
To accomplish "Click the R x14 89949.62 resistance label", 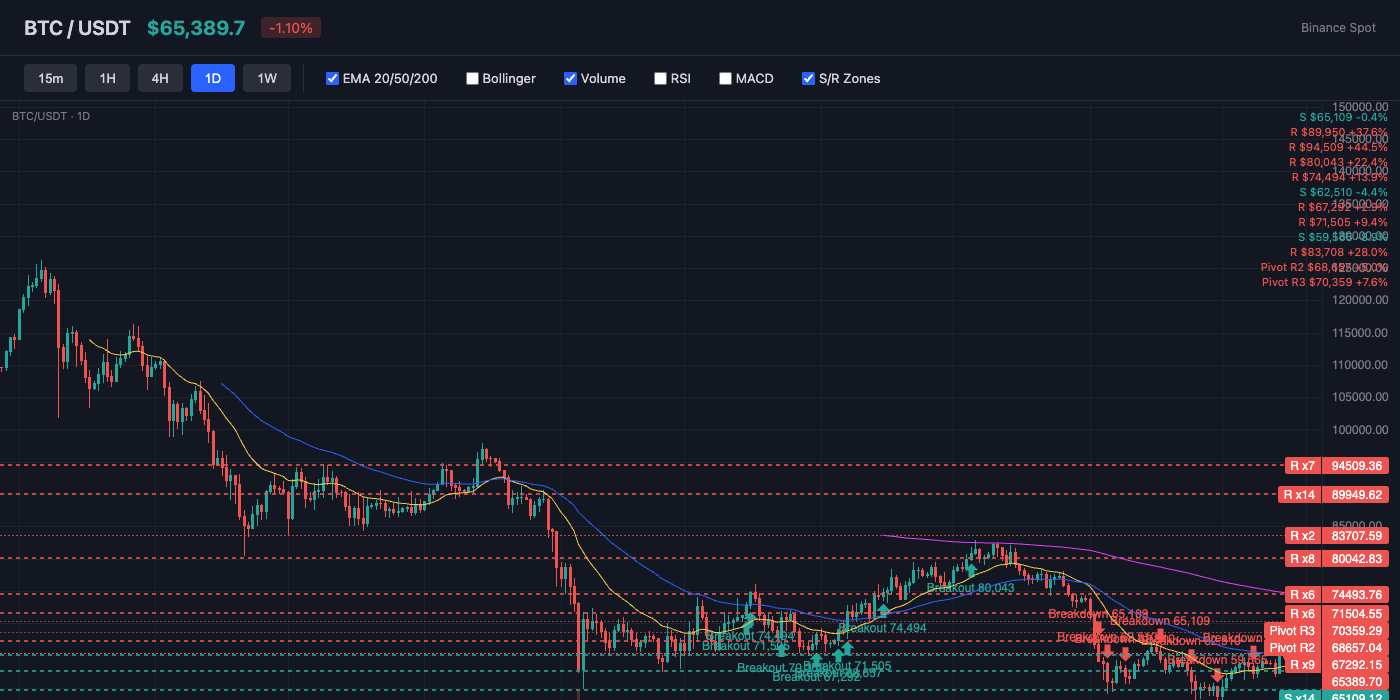I will [1334, 494].
